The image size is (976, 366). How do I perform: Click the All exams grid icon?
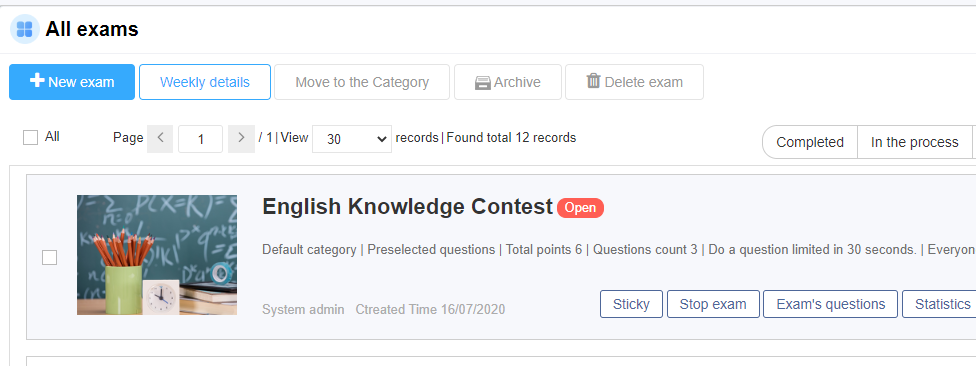(x=25, y=29)
